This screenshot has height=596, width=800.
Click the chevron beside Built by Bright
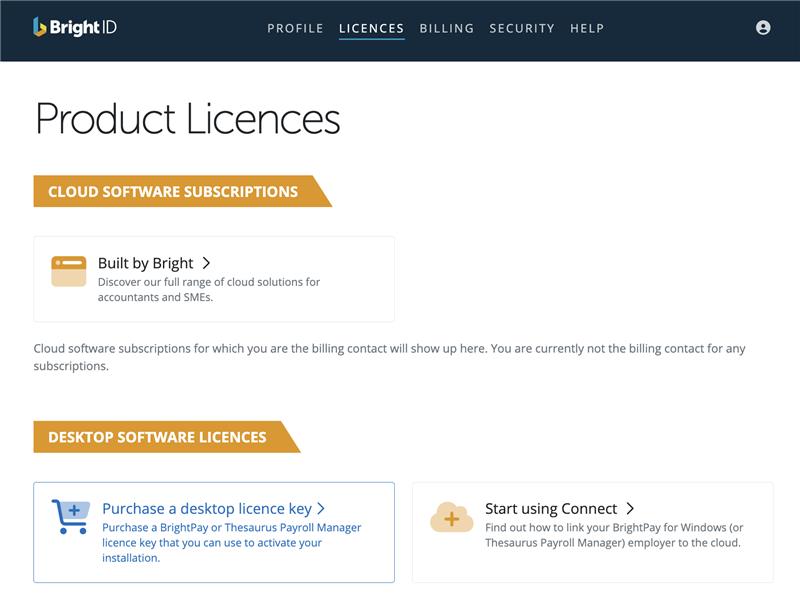pos(206,263)
